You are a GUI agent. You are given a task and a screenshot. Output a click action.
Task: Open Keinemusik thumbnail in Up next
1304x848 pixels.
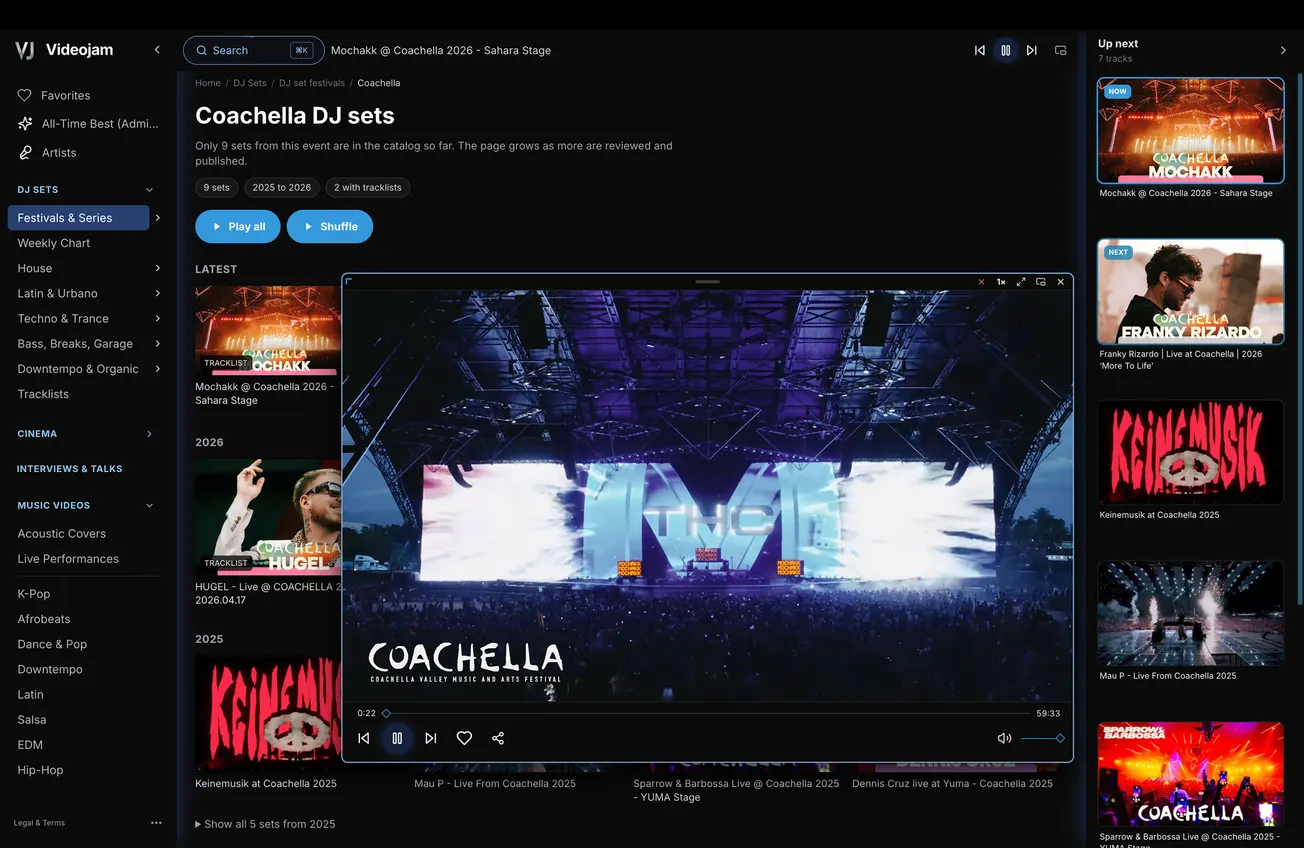[1190, 452]
